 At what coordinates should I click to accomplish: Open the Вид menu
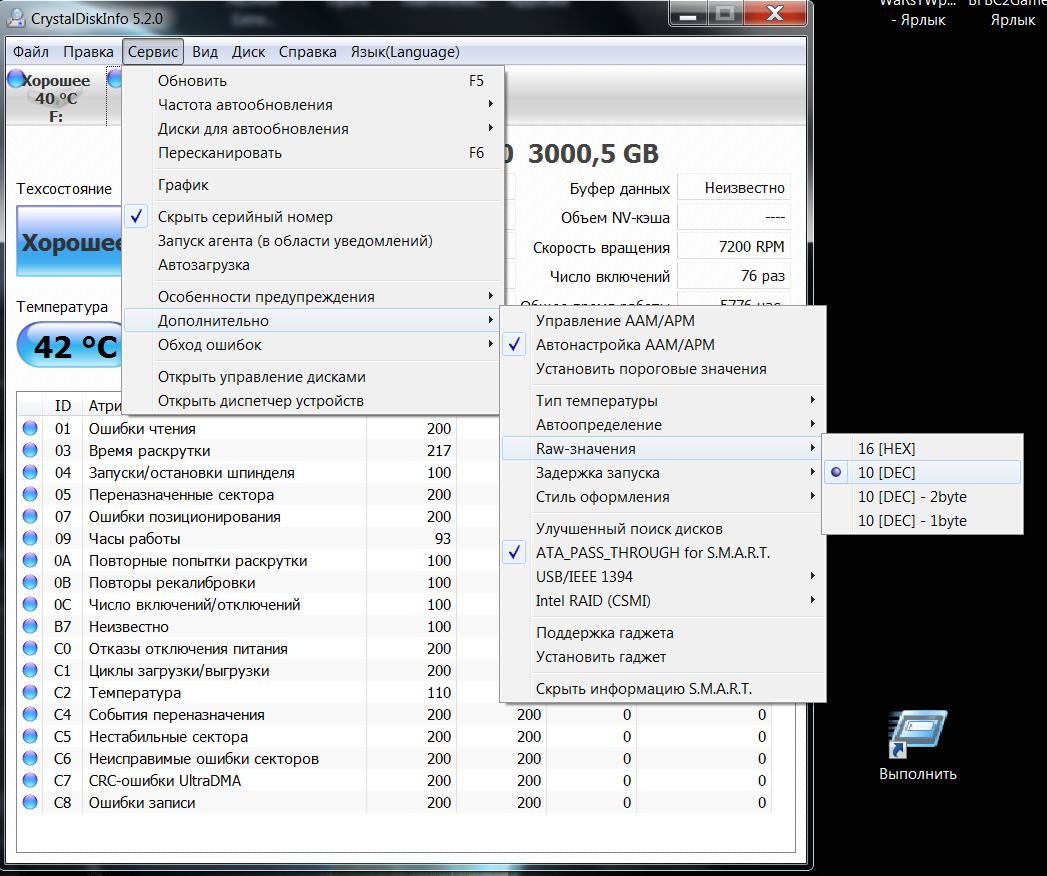pyautogui.click(x=205, y=52)
